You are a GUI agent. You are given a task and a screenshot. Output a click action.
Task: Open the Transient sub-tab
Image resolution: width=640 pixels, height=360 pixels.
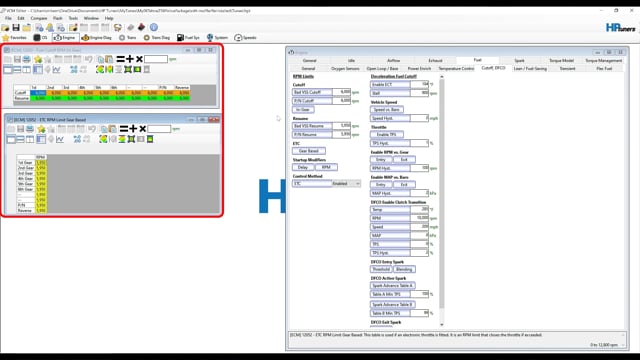567,69
